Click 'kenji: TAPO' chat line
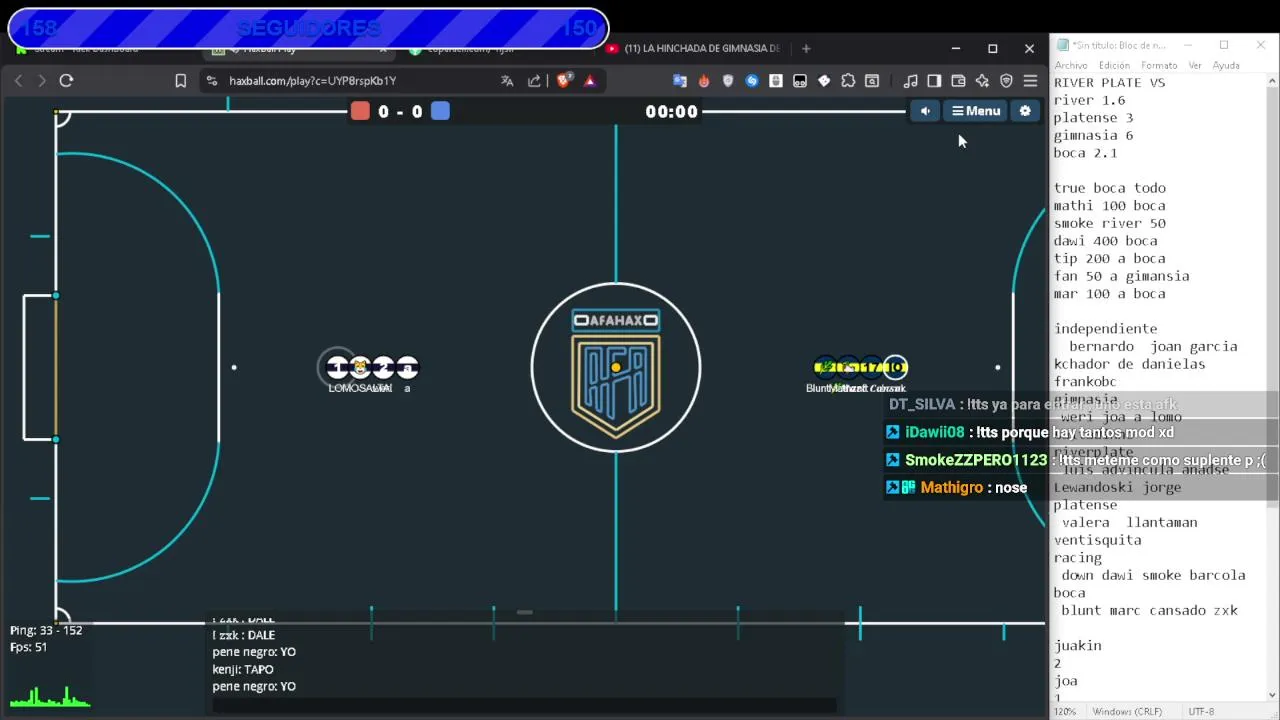 coord(243,669)
